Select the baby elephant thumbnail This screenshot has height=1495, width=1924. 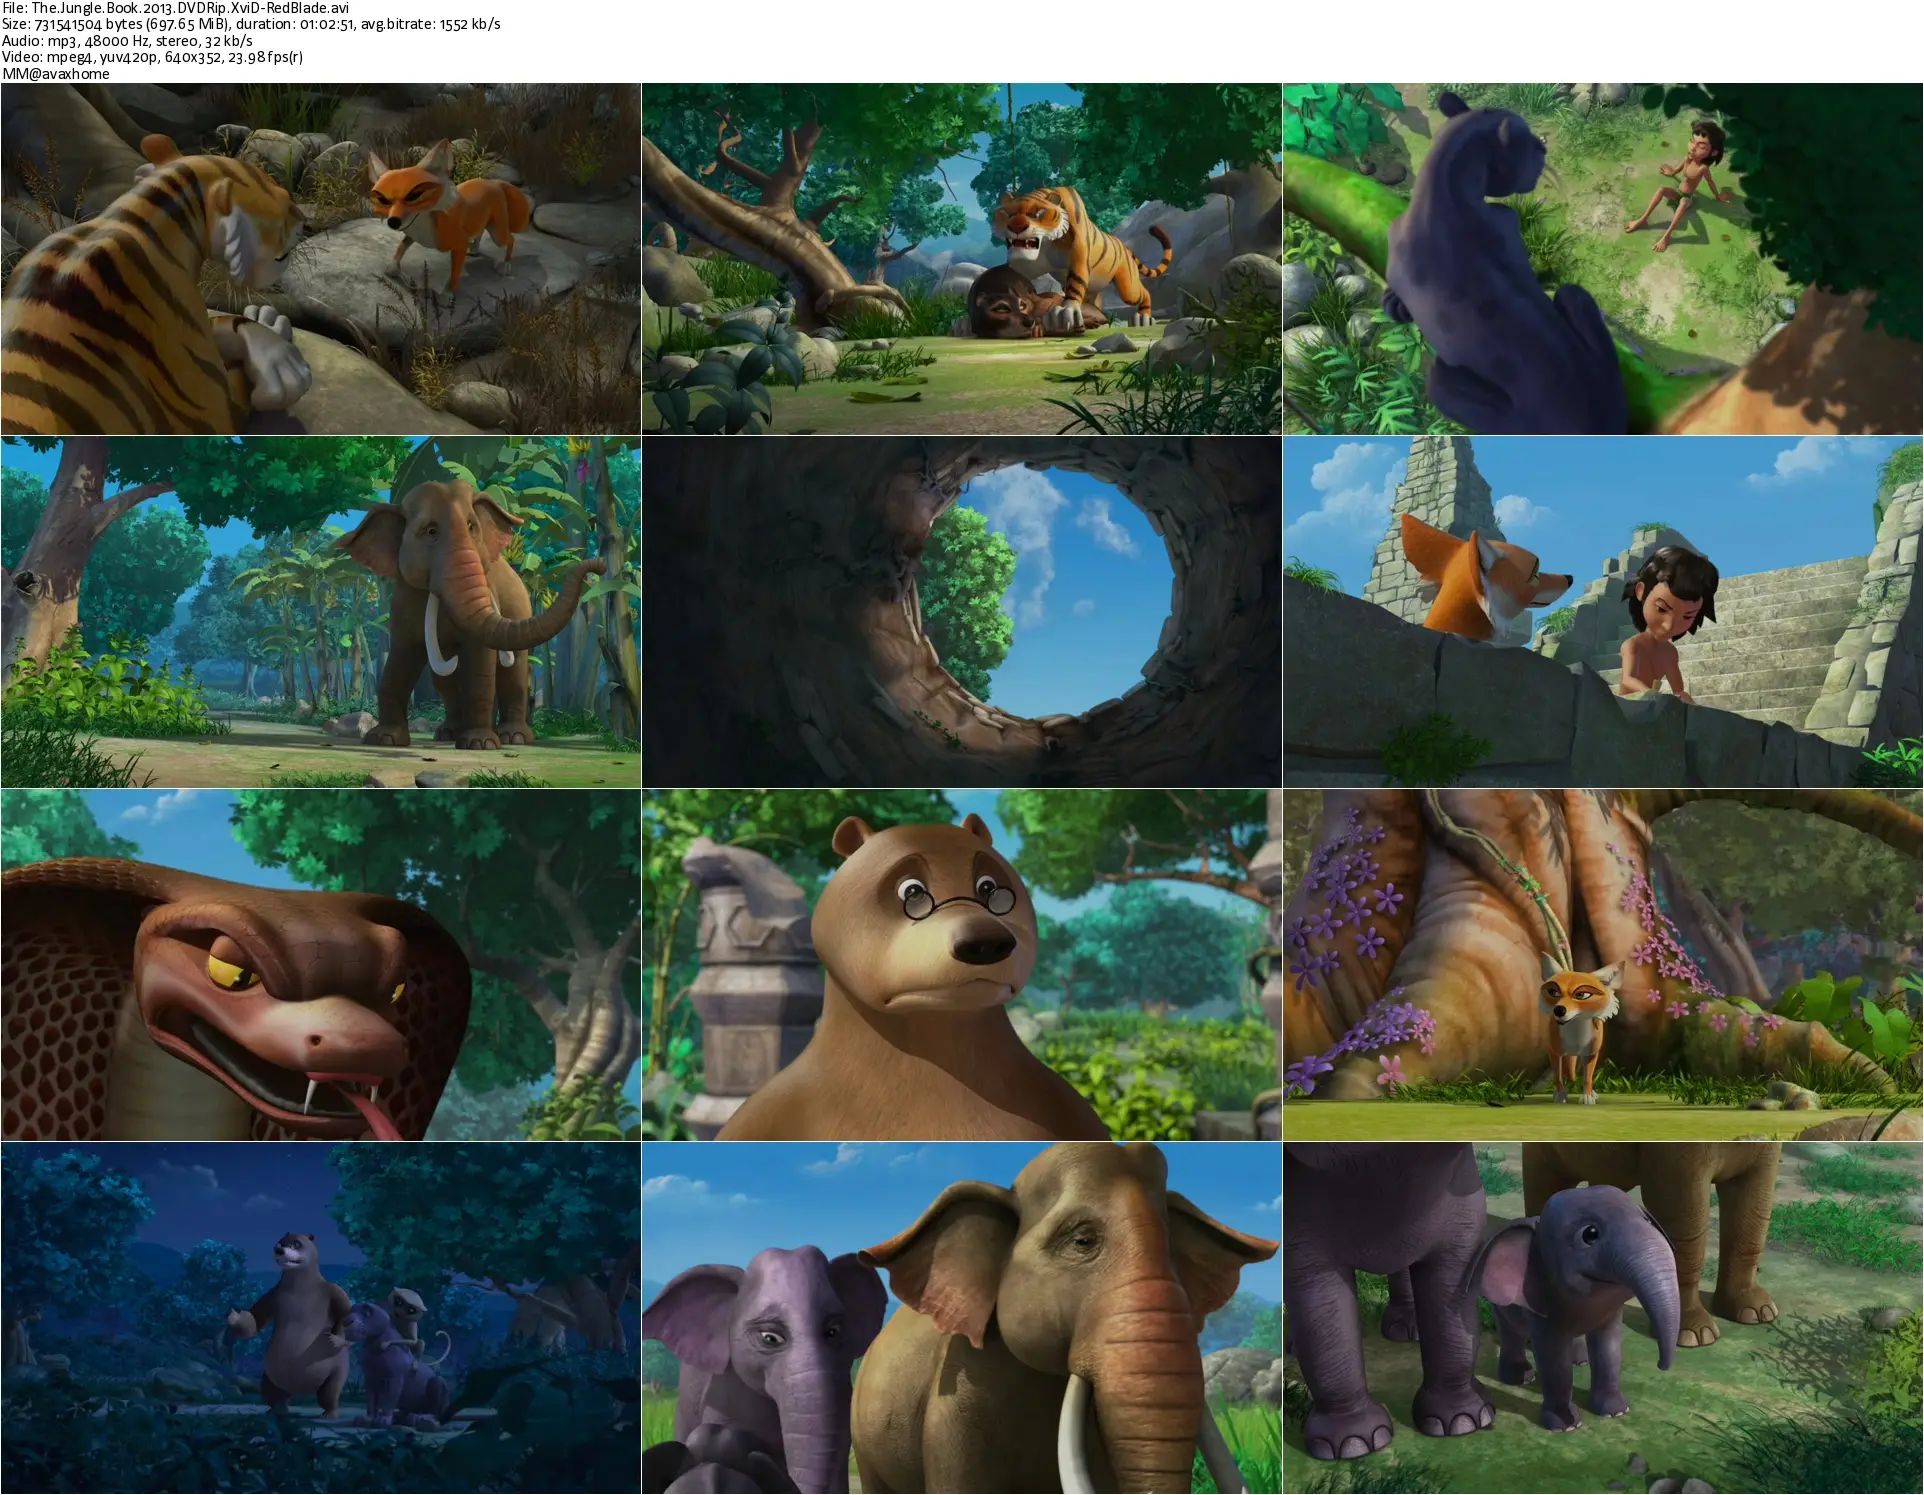click(1603, 1318)
